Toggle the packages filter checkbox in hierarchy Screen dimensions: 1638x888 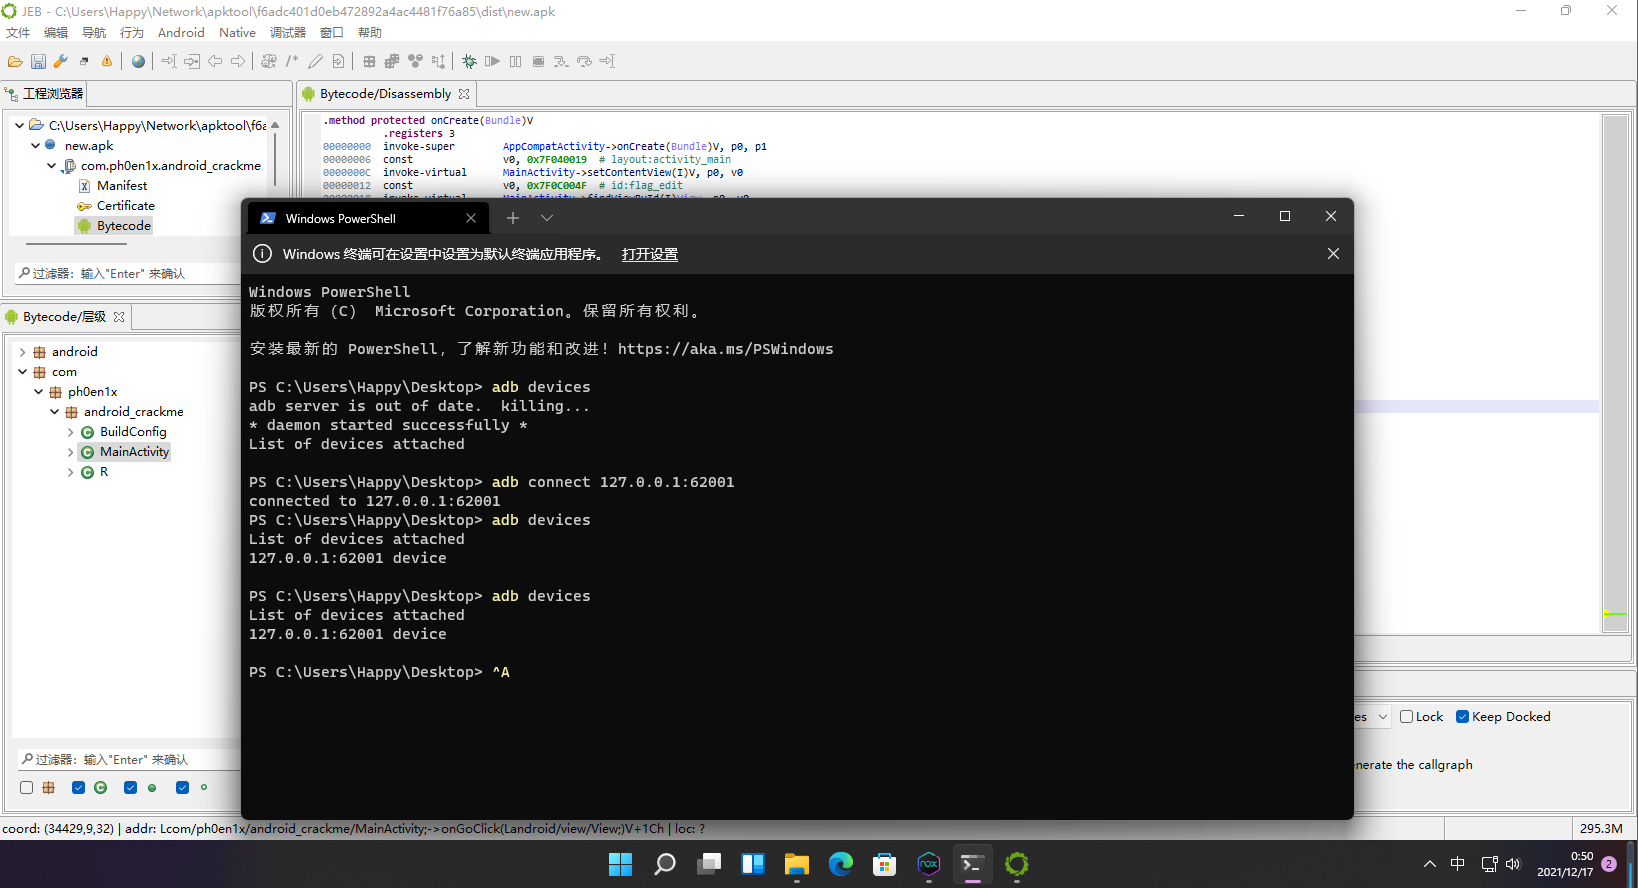pos(26,788)
